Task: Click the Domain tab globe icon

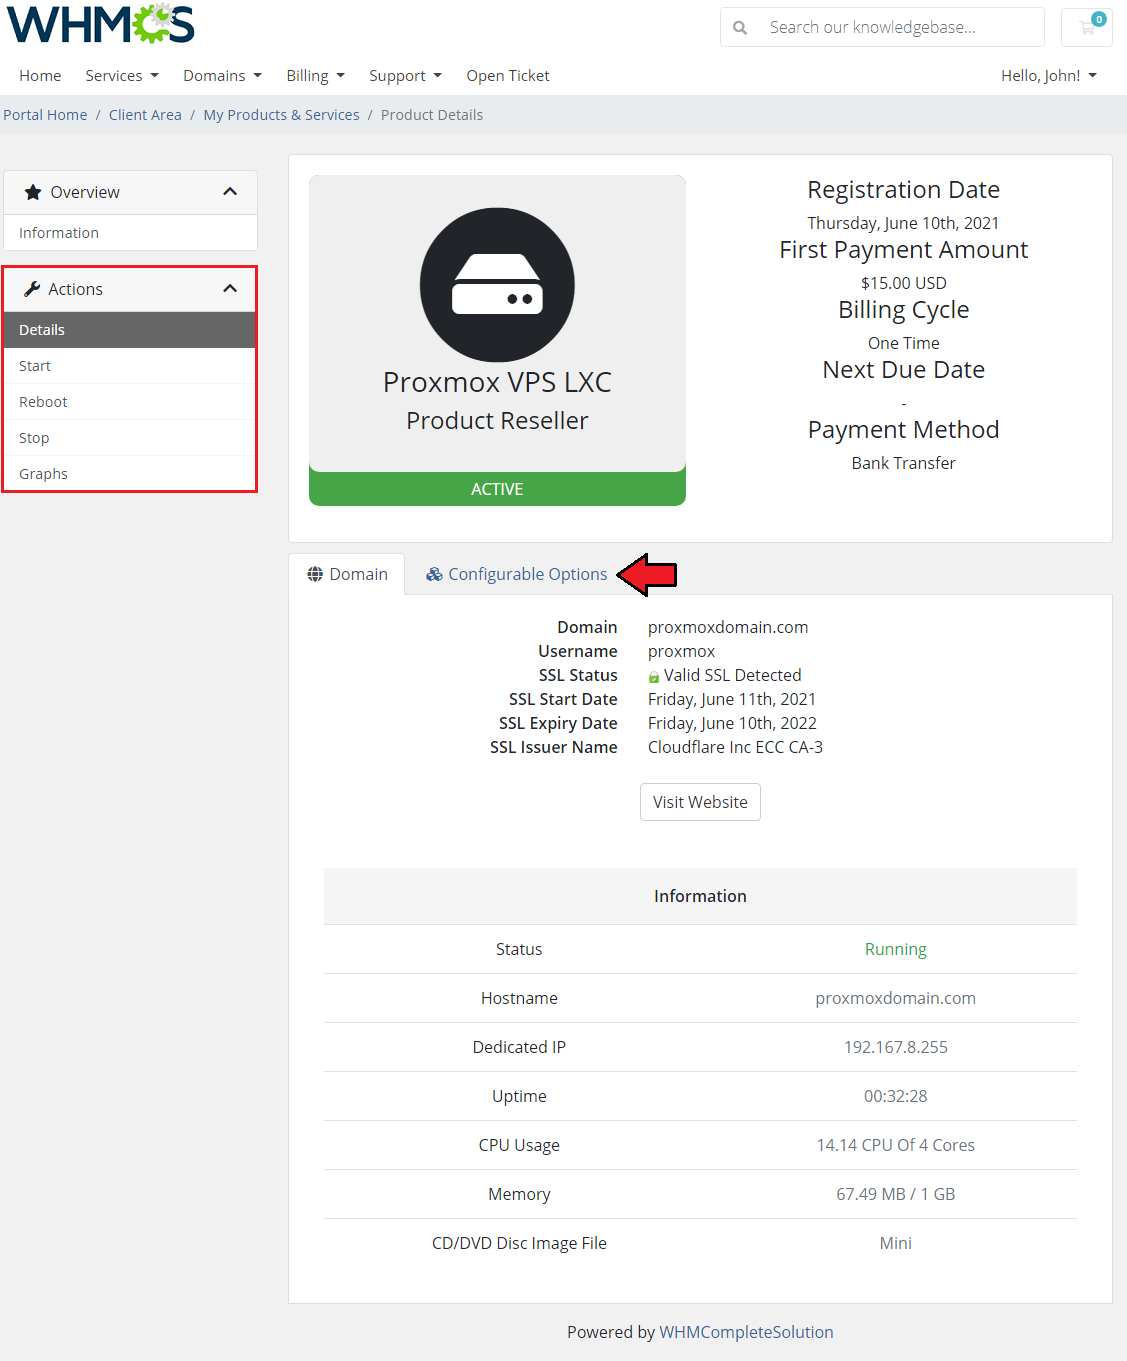Action: 315,574
